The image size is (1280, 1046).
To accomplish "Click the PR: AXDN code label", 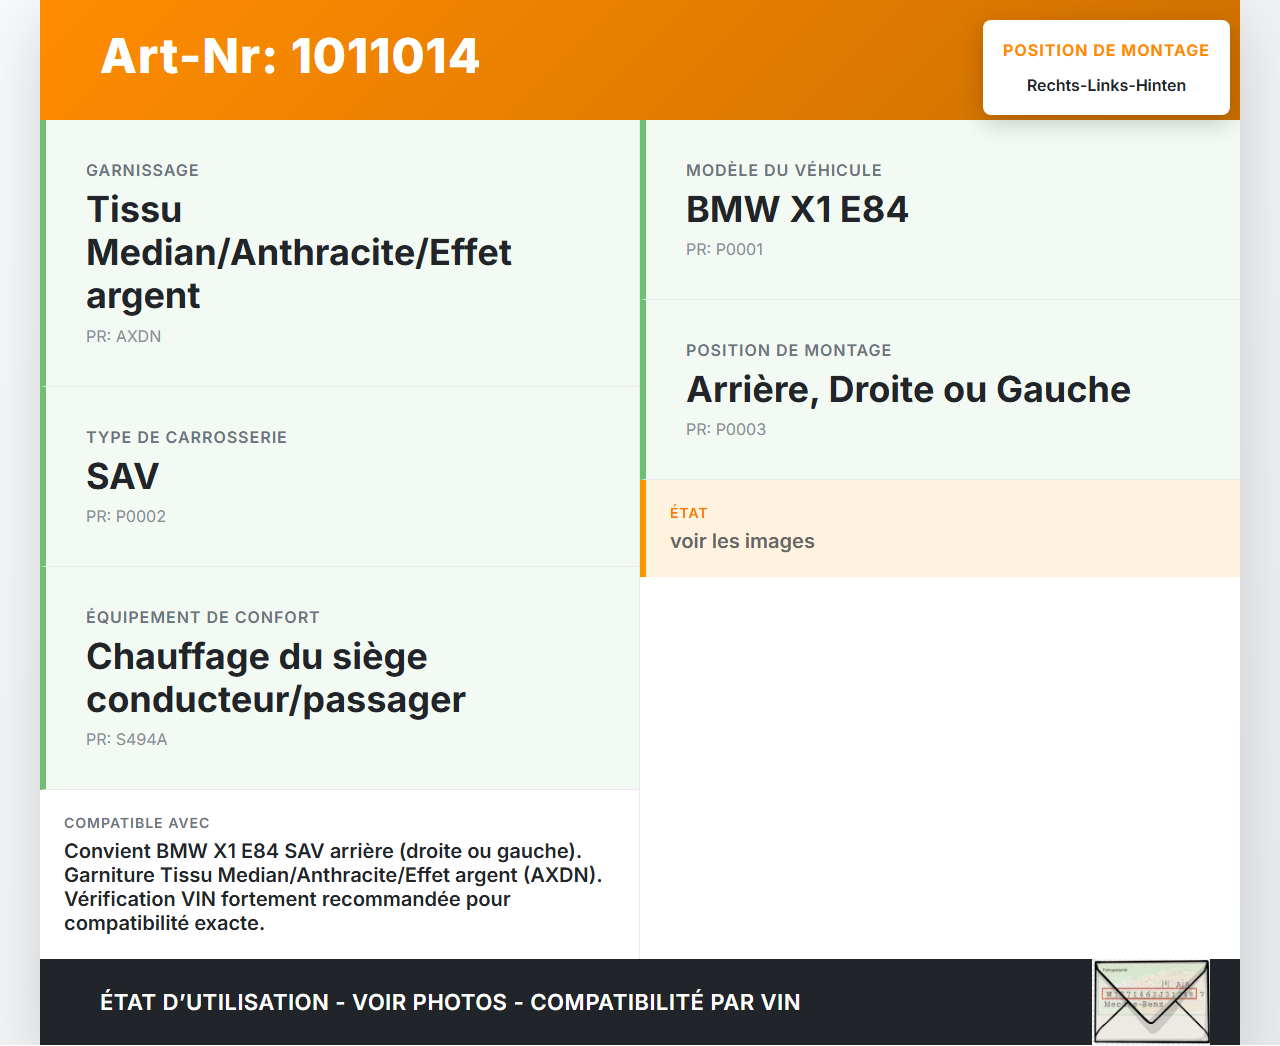I will tap(124, 336).
